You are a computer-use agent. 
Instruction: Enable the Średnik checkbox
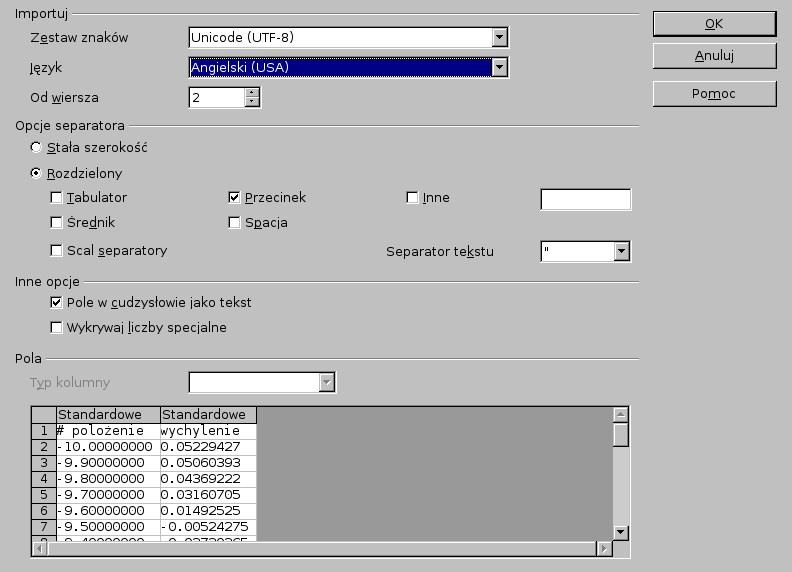[x=57, y=223]
